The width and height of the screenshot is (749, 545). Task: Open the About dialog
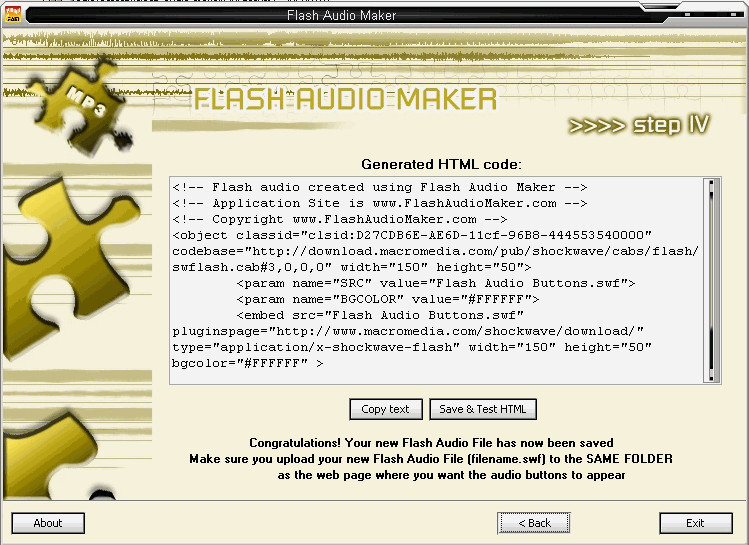[x=48, y=523]
